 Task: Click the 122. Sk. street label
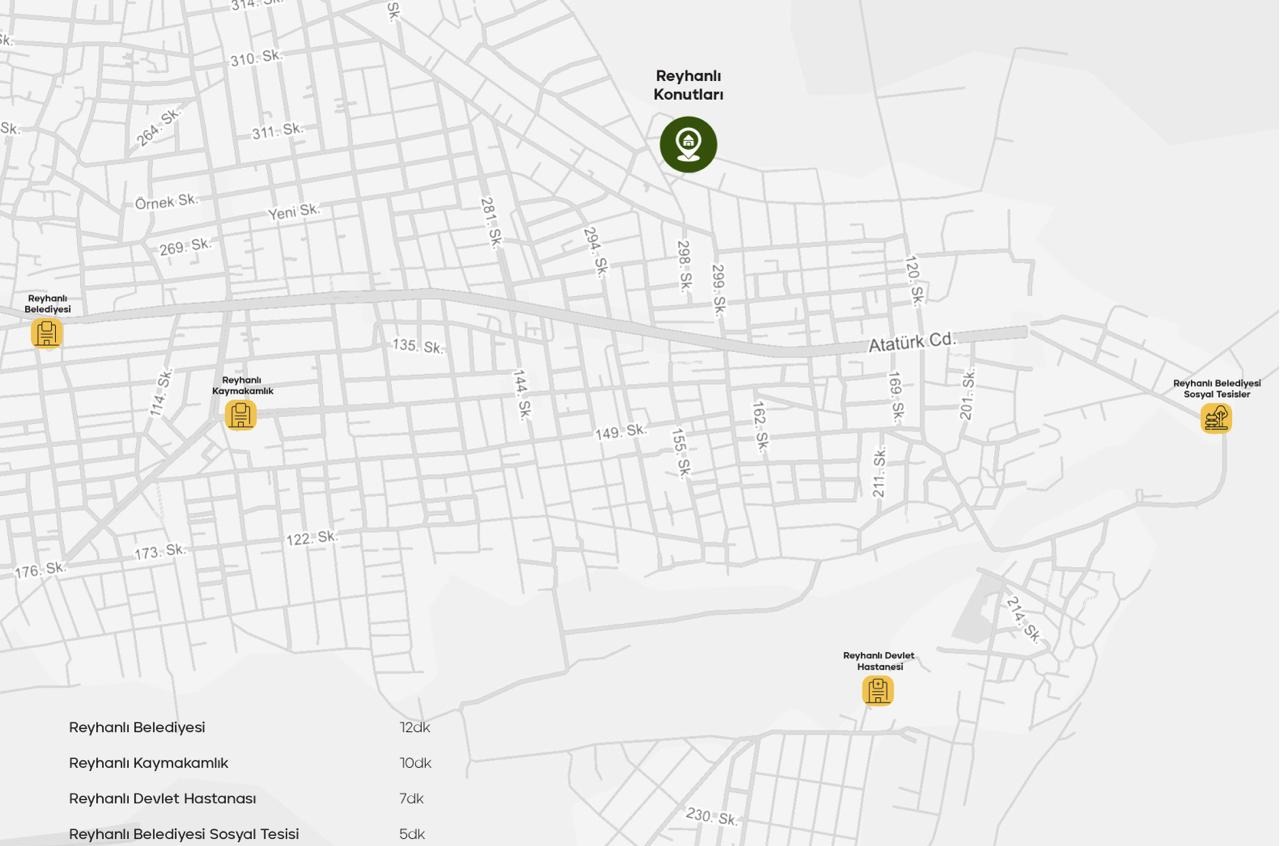[x=312, y=538]
